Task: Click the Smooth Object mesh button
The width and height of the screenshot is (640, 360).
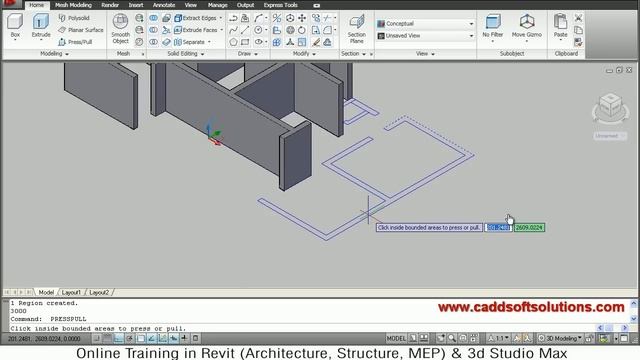Action: coord(120,29)
